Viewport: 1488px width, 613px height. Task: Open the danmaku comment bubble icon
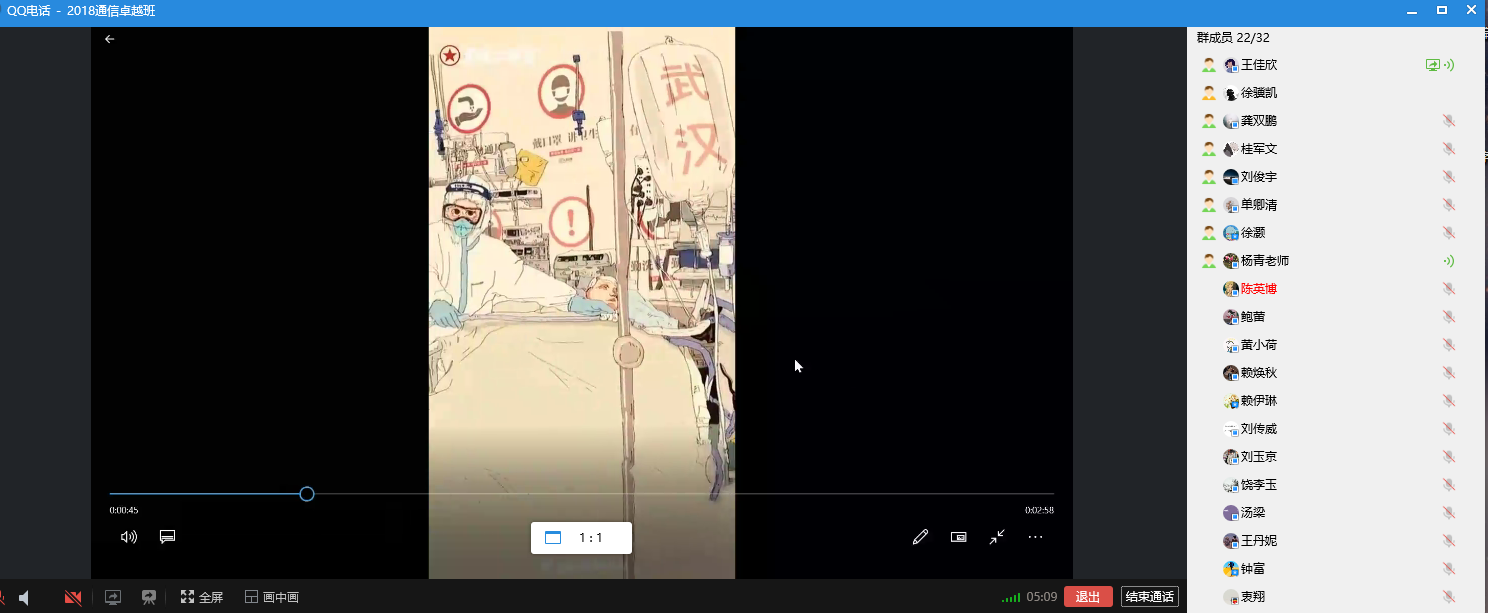click(168, 537)
